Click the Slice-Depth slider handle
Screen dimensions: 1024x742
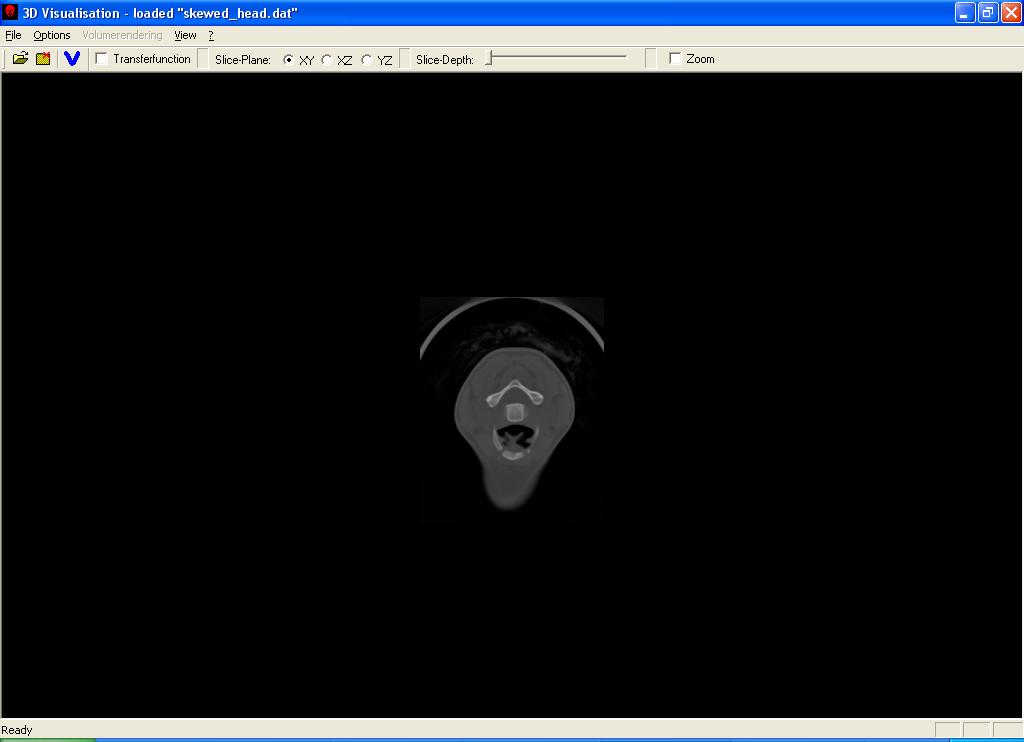click(489, 59)
